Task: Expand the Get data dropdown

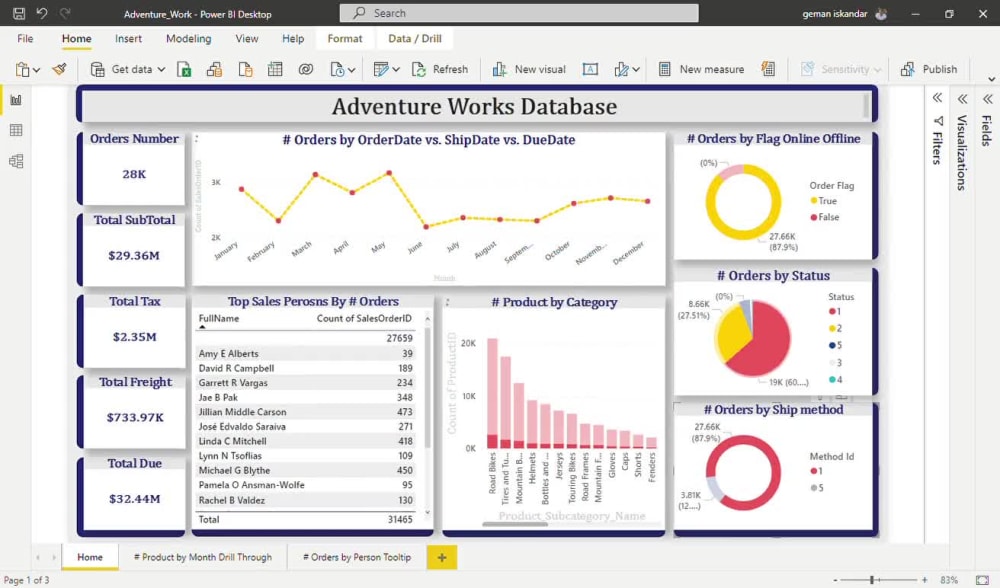Action: [x=160, y=69]
